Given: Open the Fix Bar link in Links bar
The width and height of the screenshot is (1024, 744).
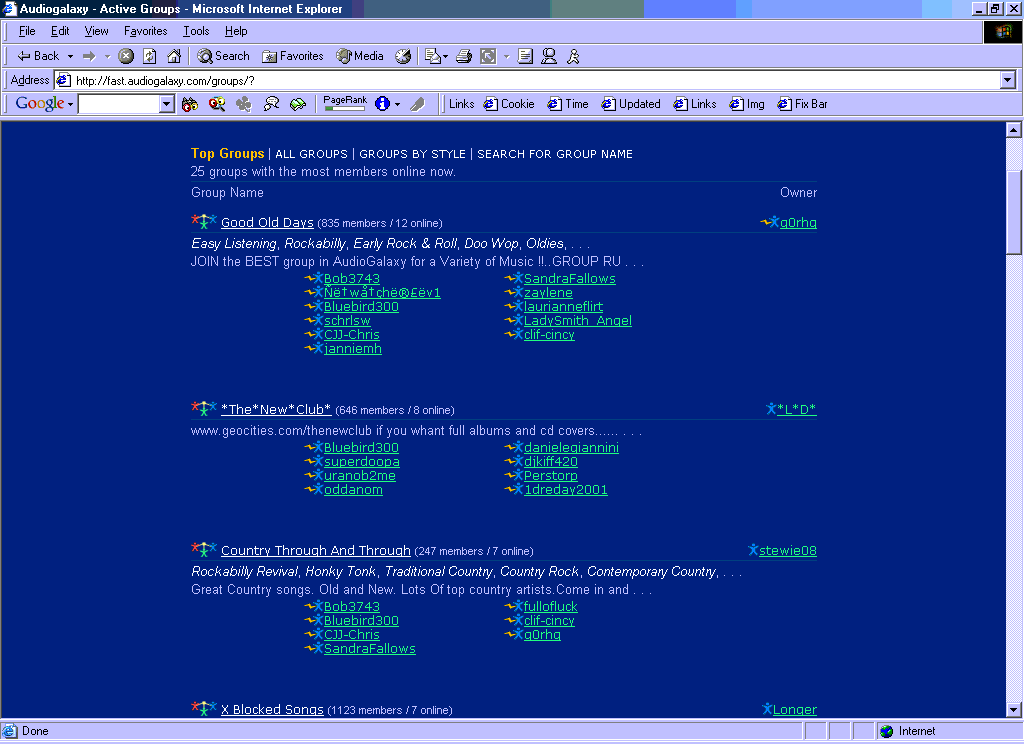Looking at the screenshot, I should click(x=802, y=104).
